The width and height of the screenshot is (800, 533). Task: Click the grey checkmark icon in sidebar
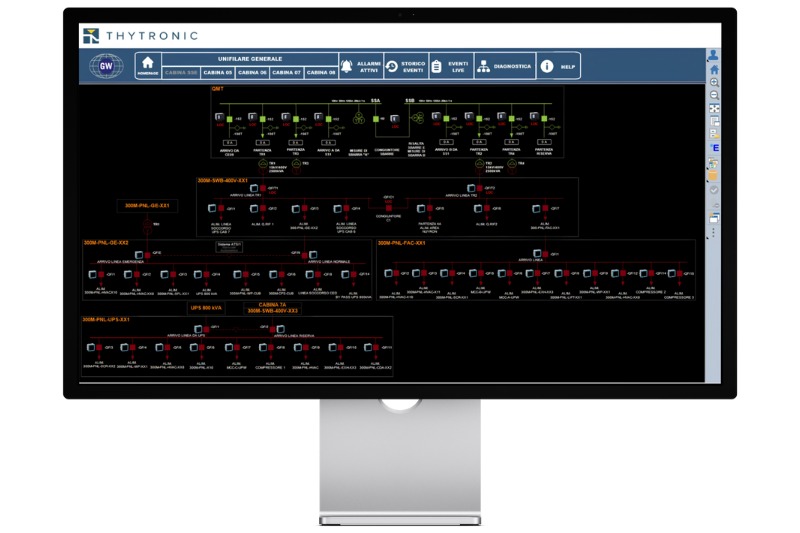714,190
